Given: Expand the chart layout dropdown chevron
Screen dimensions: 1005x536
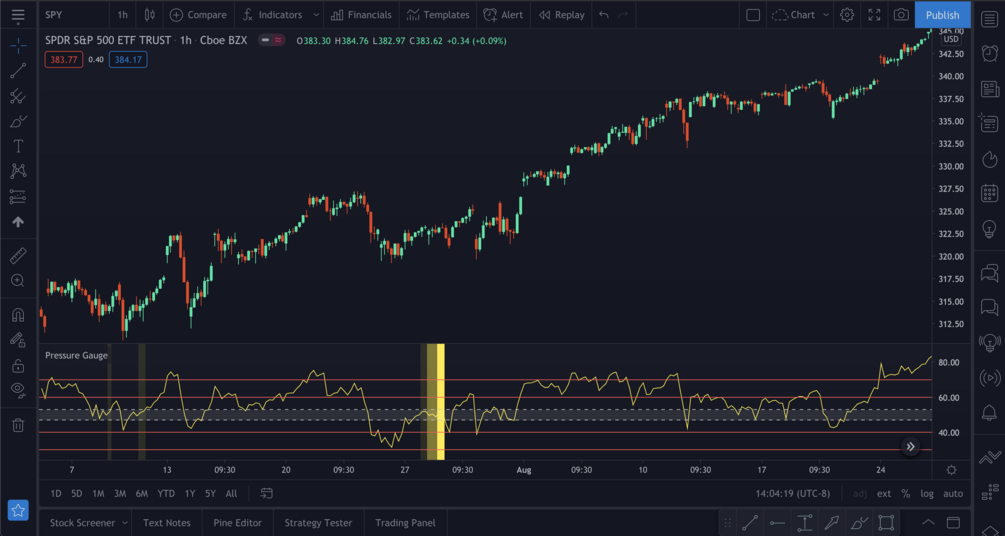Looking at the screenshot, I should tap(826, 15).
